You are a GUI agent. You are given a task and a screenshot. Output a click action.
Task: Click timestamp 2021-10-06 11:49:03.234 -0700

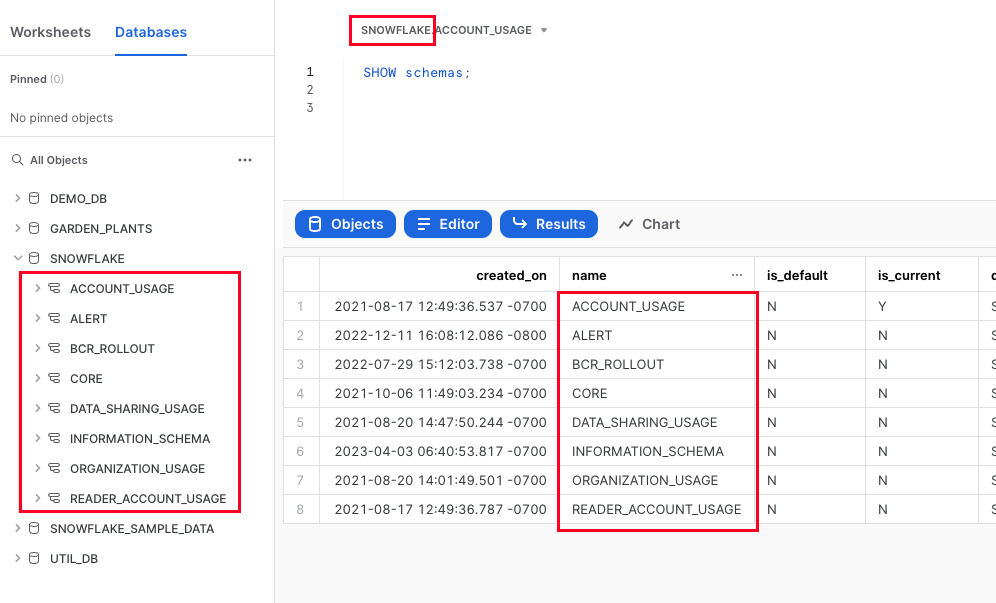(440, 393)
